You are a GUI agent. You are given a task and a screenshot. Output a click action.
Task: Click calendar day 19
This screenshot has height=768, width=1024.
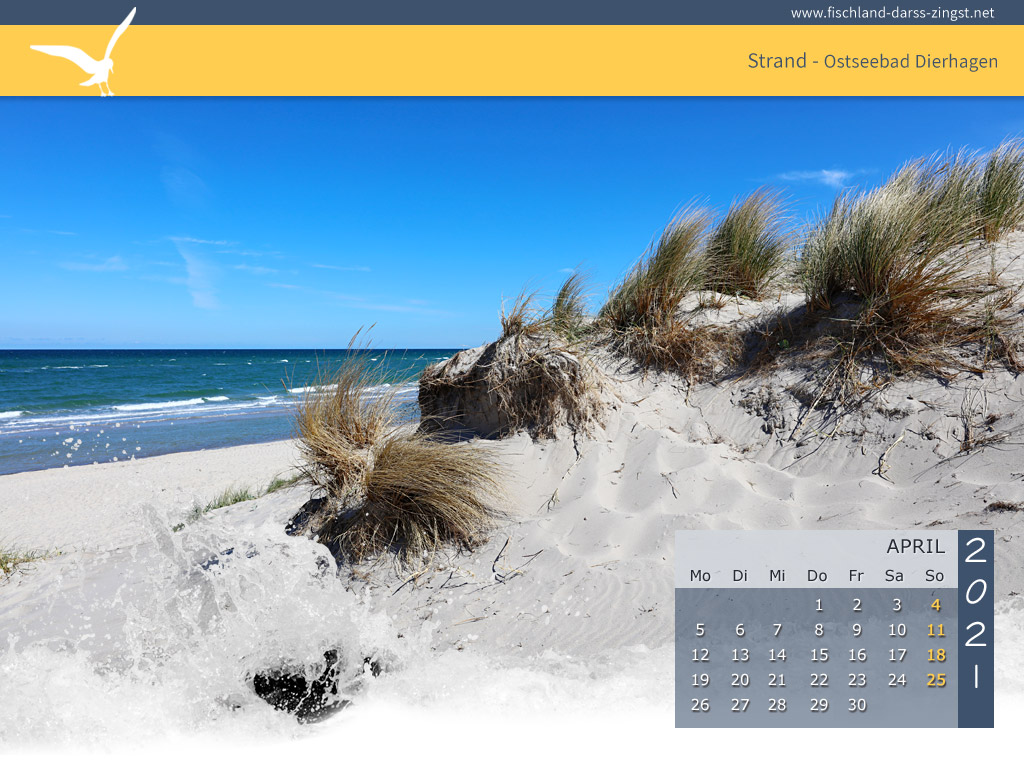point(700,680)
